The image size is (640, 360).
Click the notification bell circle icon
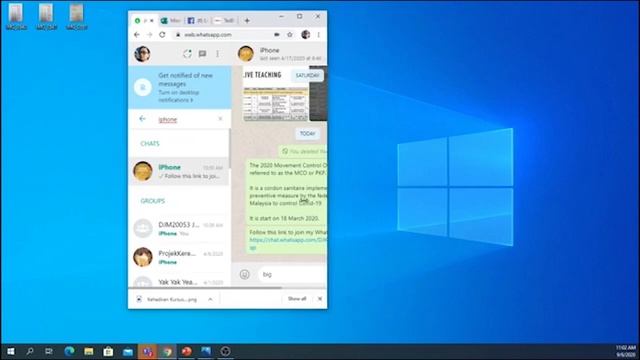[x=143, y=87]
